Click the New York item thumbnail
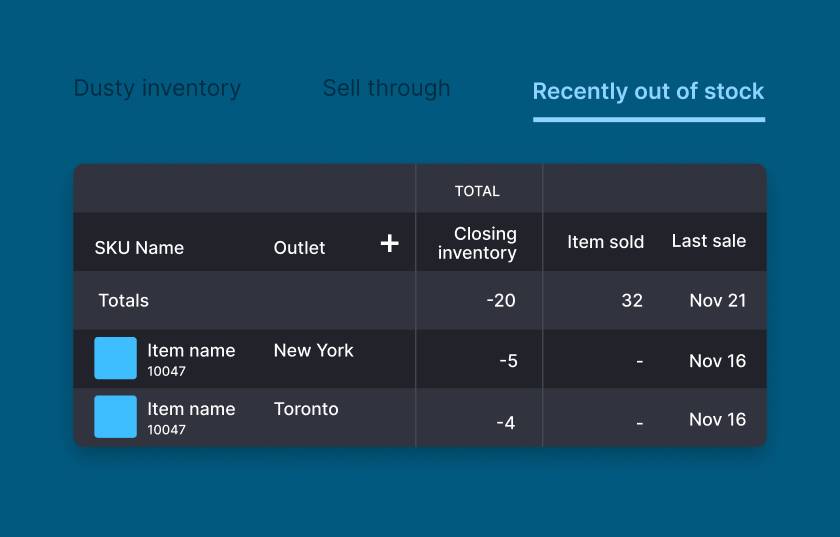Image resolution: width=840 pixels, height=537 pixels. click(116, 358)
